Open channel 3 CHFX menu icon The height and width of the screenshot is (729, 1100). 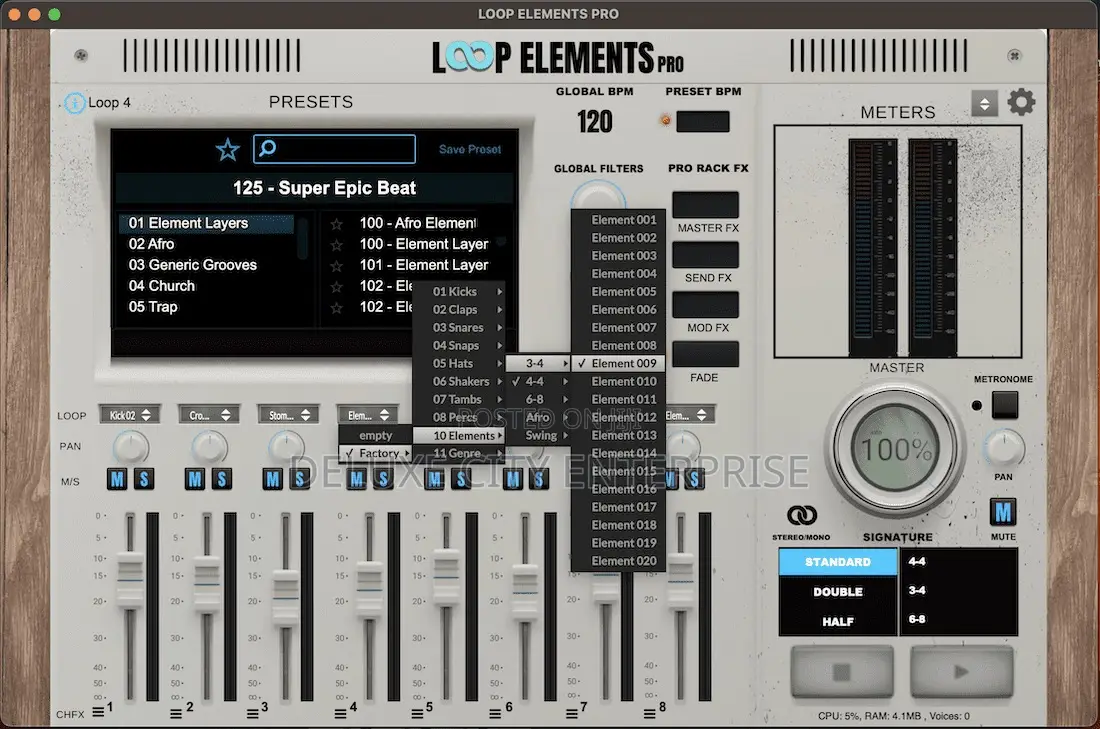[253, 714]
